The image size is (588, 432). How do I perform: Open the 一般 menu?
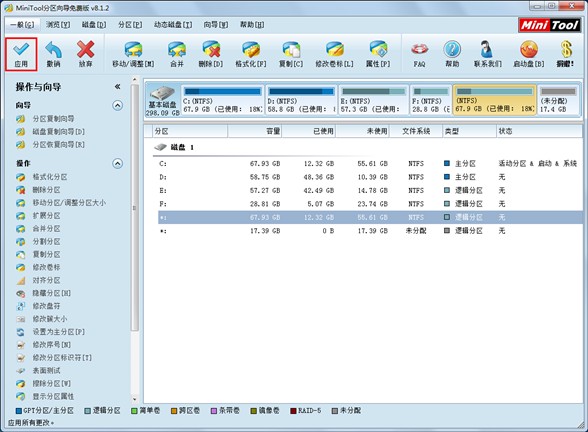click(x=22, y=25)
